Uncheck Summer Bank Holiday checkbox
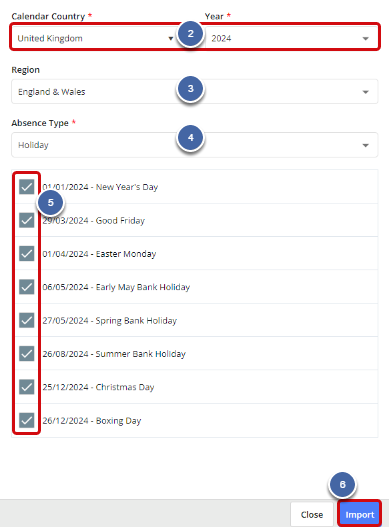The height and width of the screenshot is (527, 389). click(27, 354)
